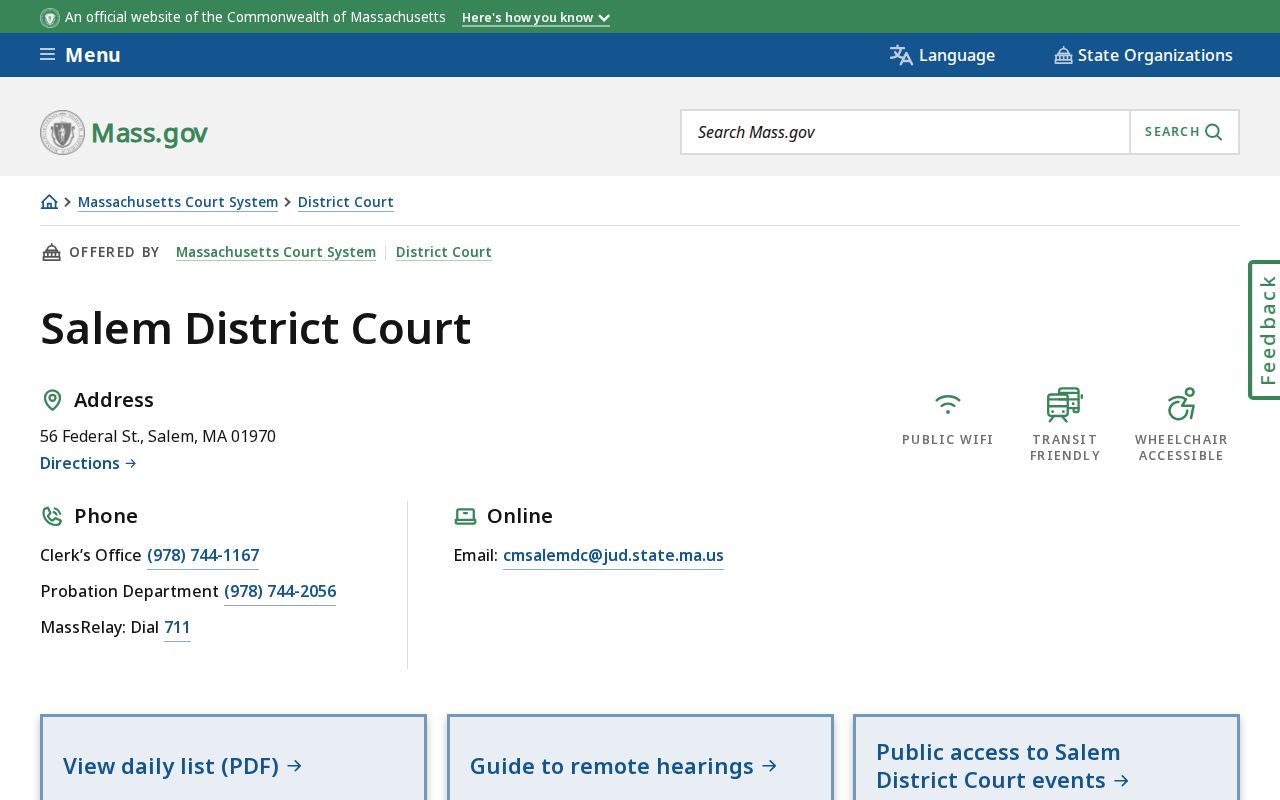The image size is (1280, 800).
Task: Open the Menu navigation label
Action: point(93,55)
